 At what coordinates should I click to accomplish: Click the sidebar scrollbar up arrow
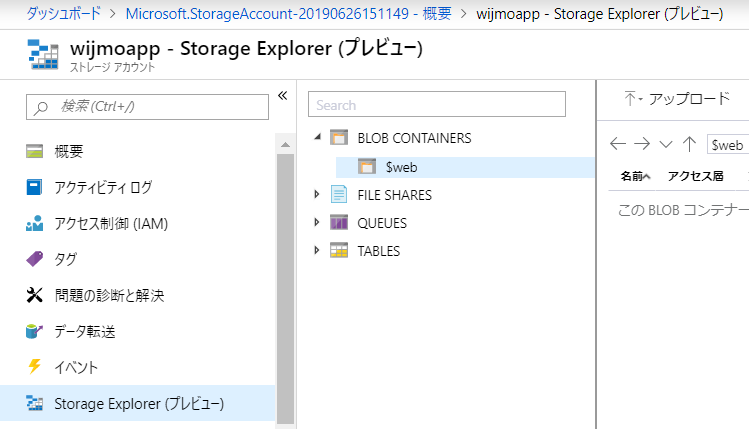(x=286, y=144)
